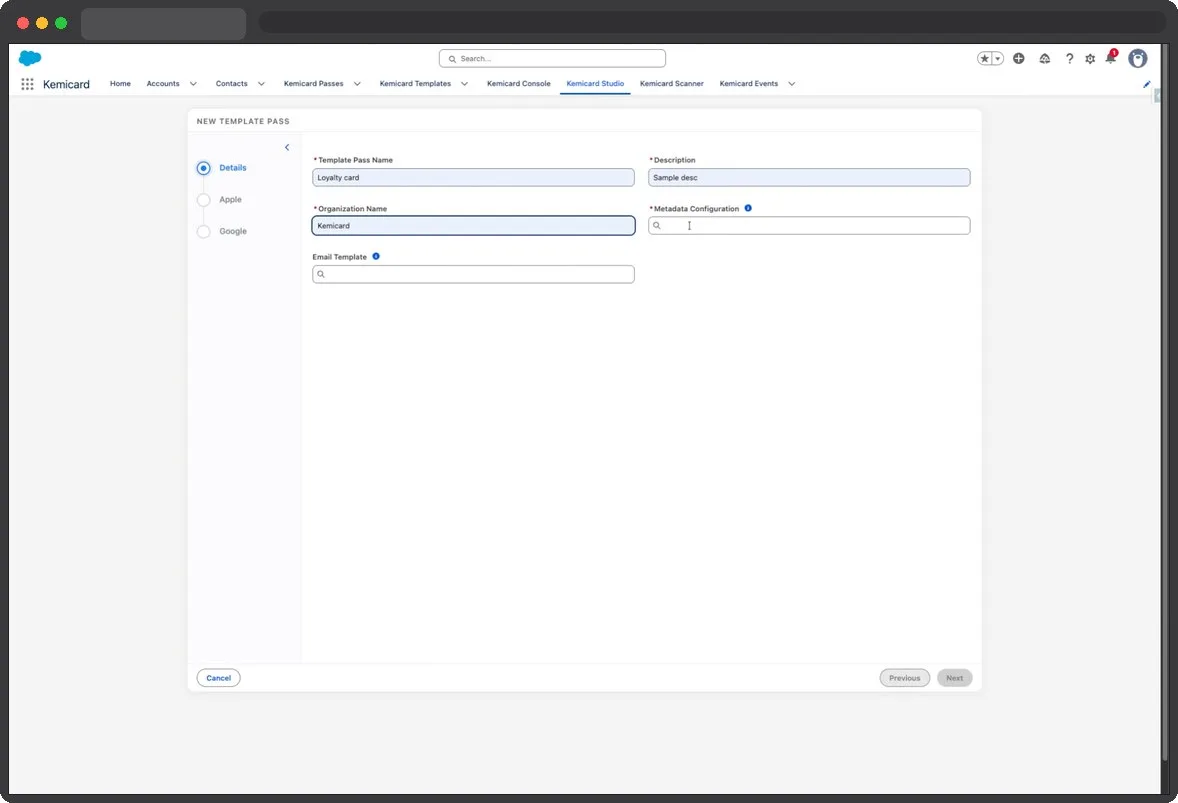The width and height of the screenshot is (1178, 803).
Task: Open the App Launcher grid icon
Action: coord(27,84)
